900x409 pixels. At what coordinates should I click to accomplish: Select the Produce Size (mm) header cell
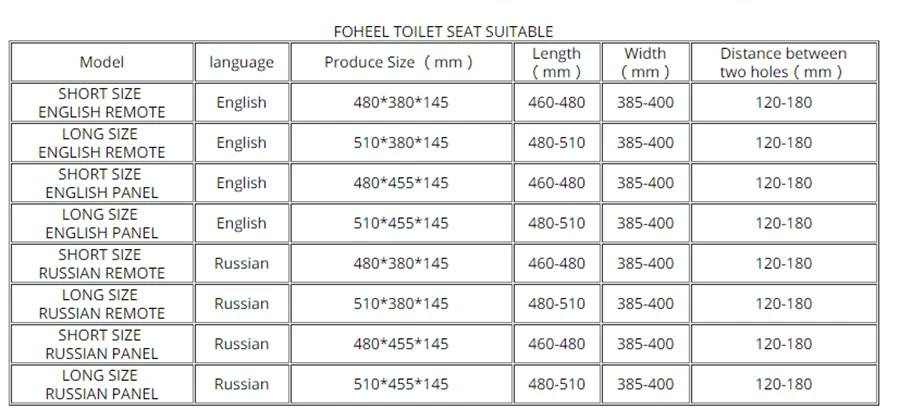point(401,62)
